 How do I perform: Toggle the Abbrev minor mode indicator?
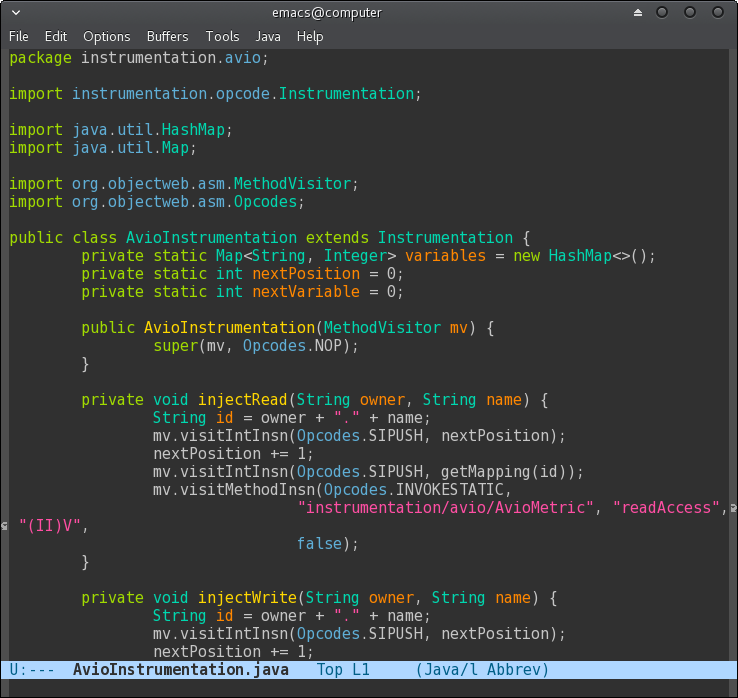[x=515, y=670]
